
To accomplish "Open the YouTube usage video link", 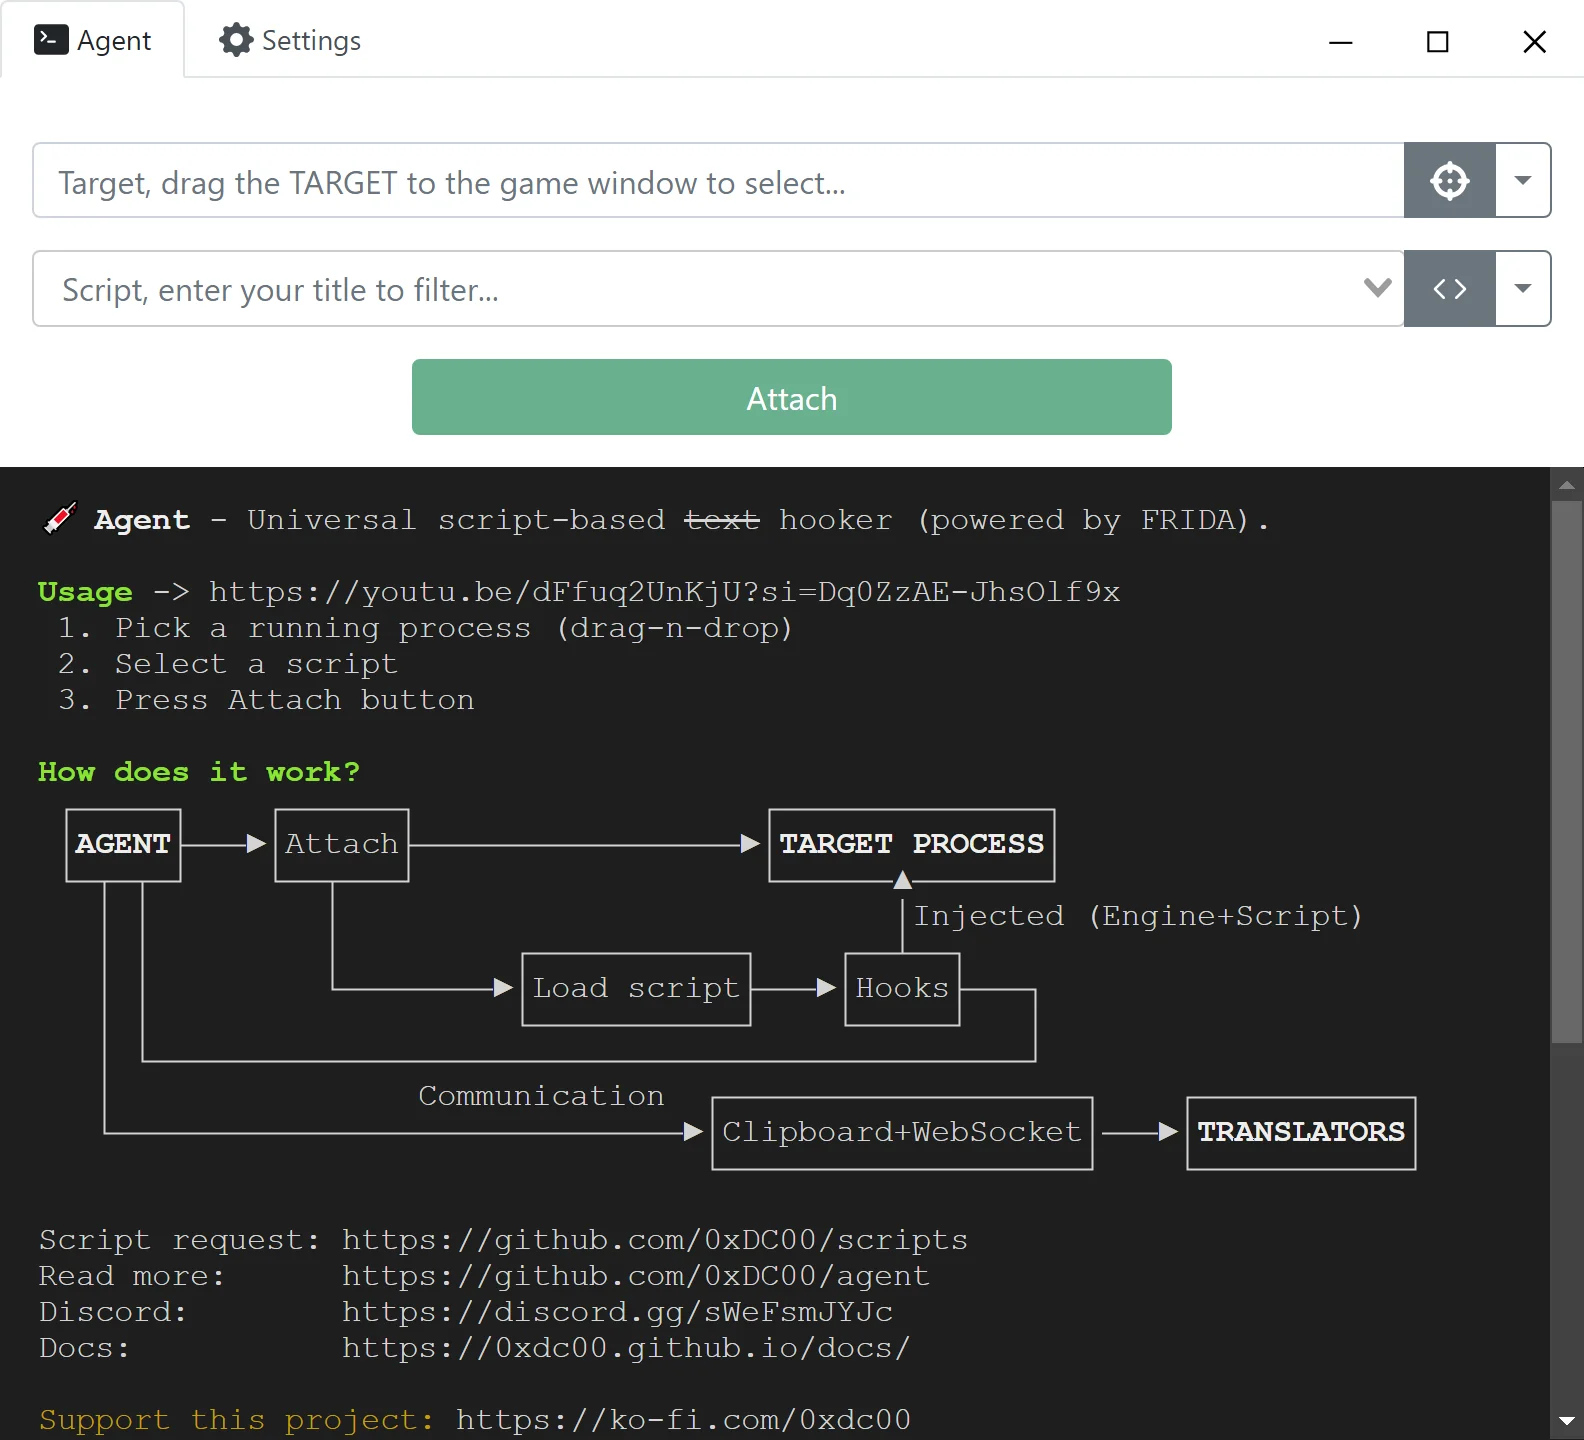I will (x=664, y=592).
